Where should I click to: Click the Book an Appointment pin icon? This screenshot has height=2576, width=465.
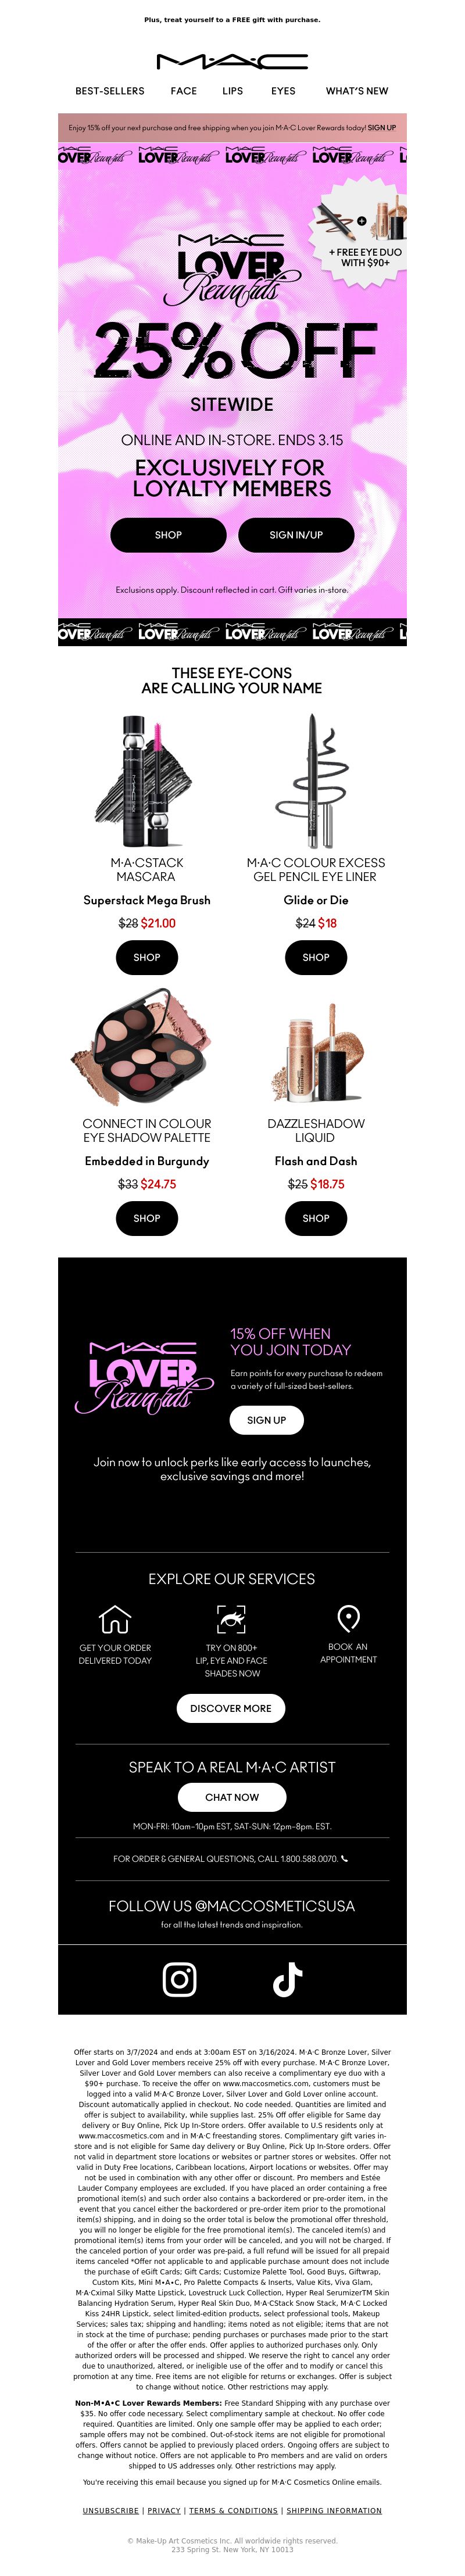(348, 1618)
